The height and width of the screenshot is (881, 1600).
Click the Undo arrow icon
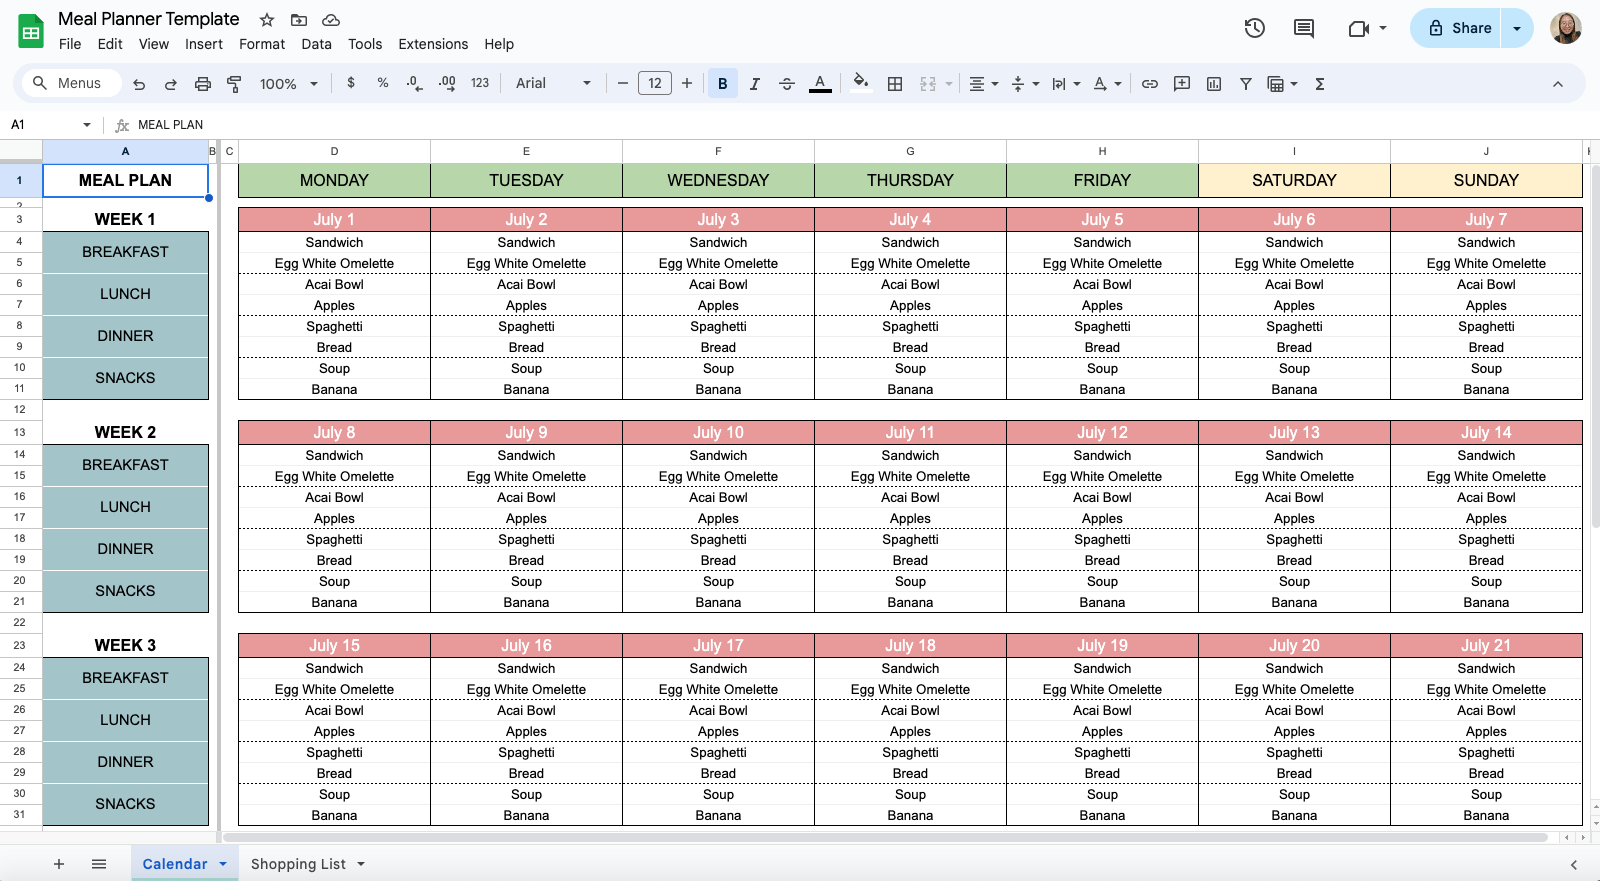coord(139,84)
